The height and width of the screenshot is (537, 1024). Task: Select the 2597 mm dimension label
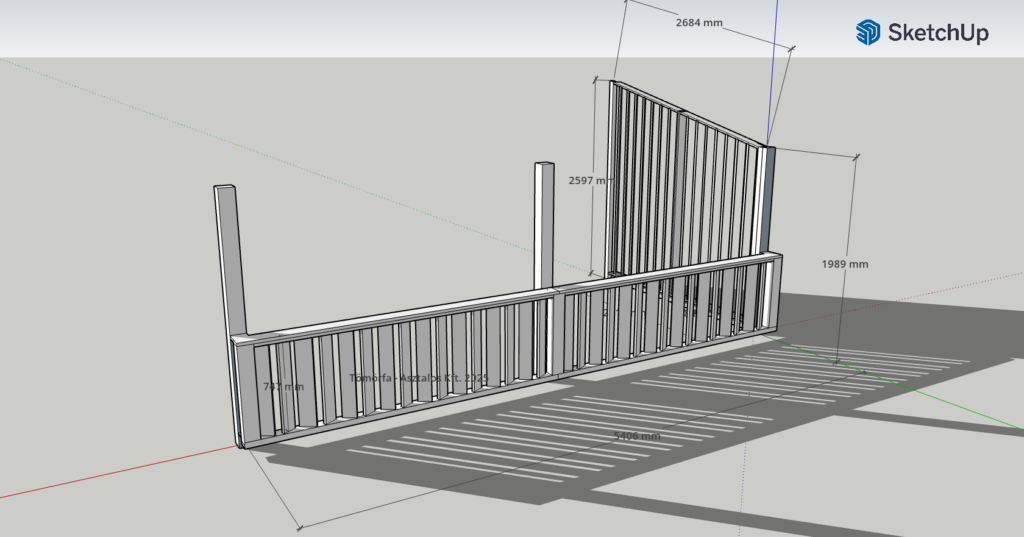[588, 181]
